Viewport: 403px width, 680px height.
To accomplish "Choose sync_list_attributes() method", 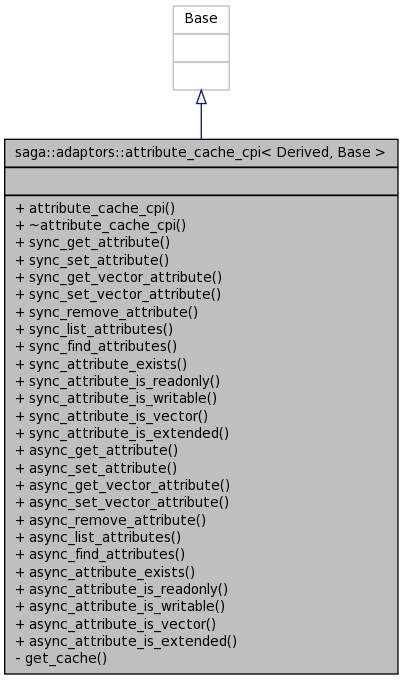I will coord(94,330).
